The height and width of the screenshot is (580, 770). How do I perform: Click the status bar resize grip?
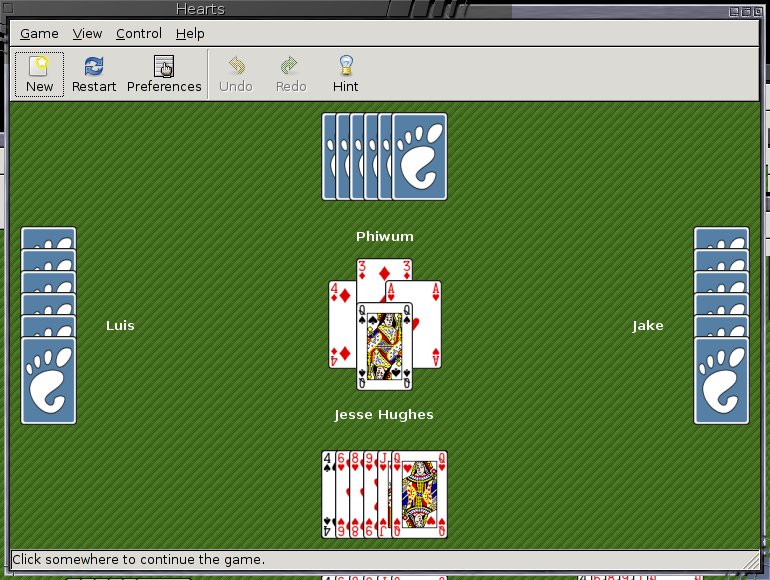point(751,561)
